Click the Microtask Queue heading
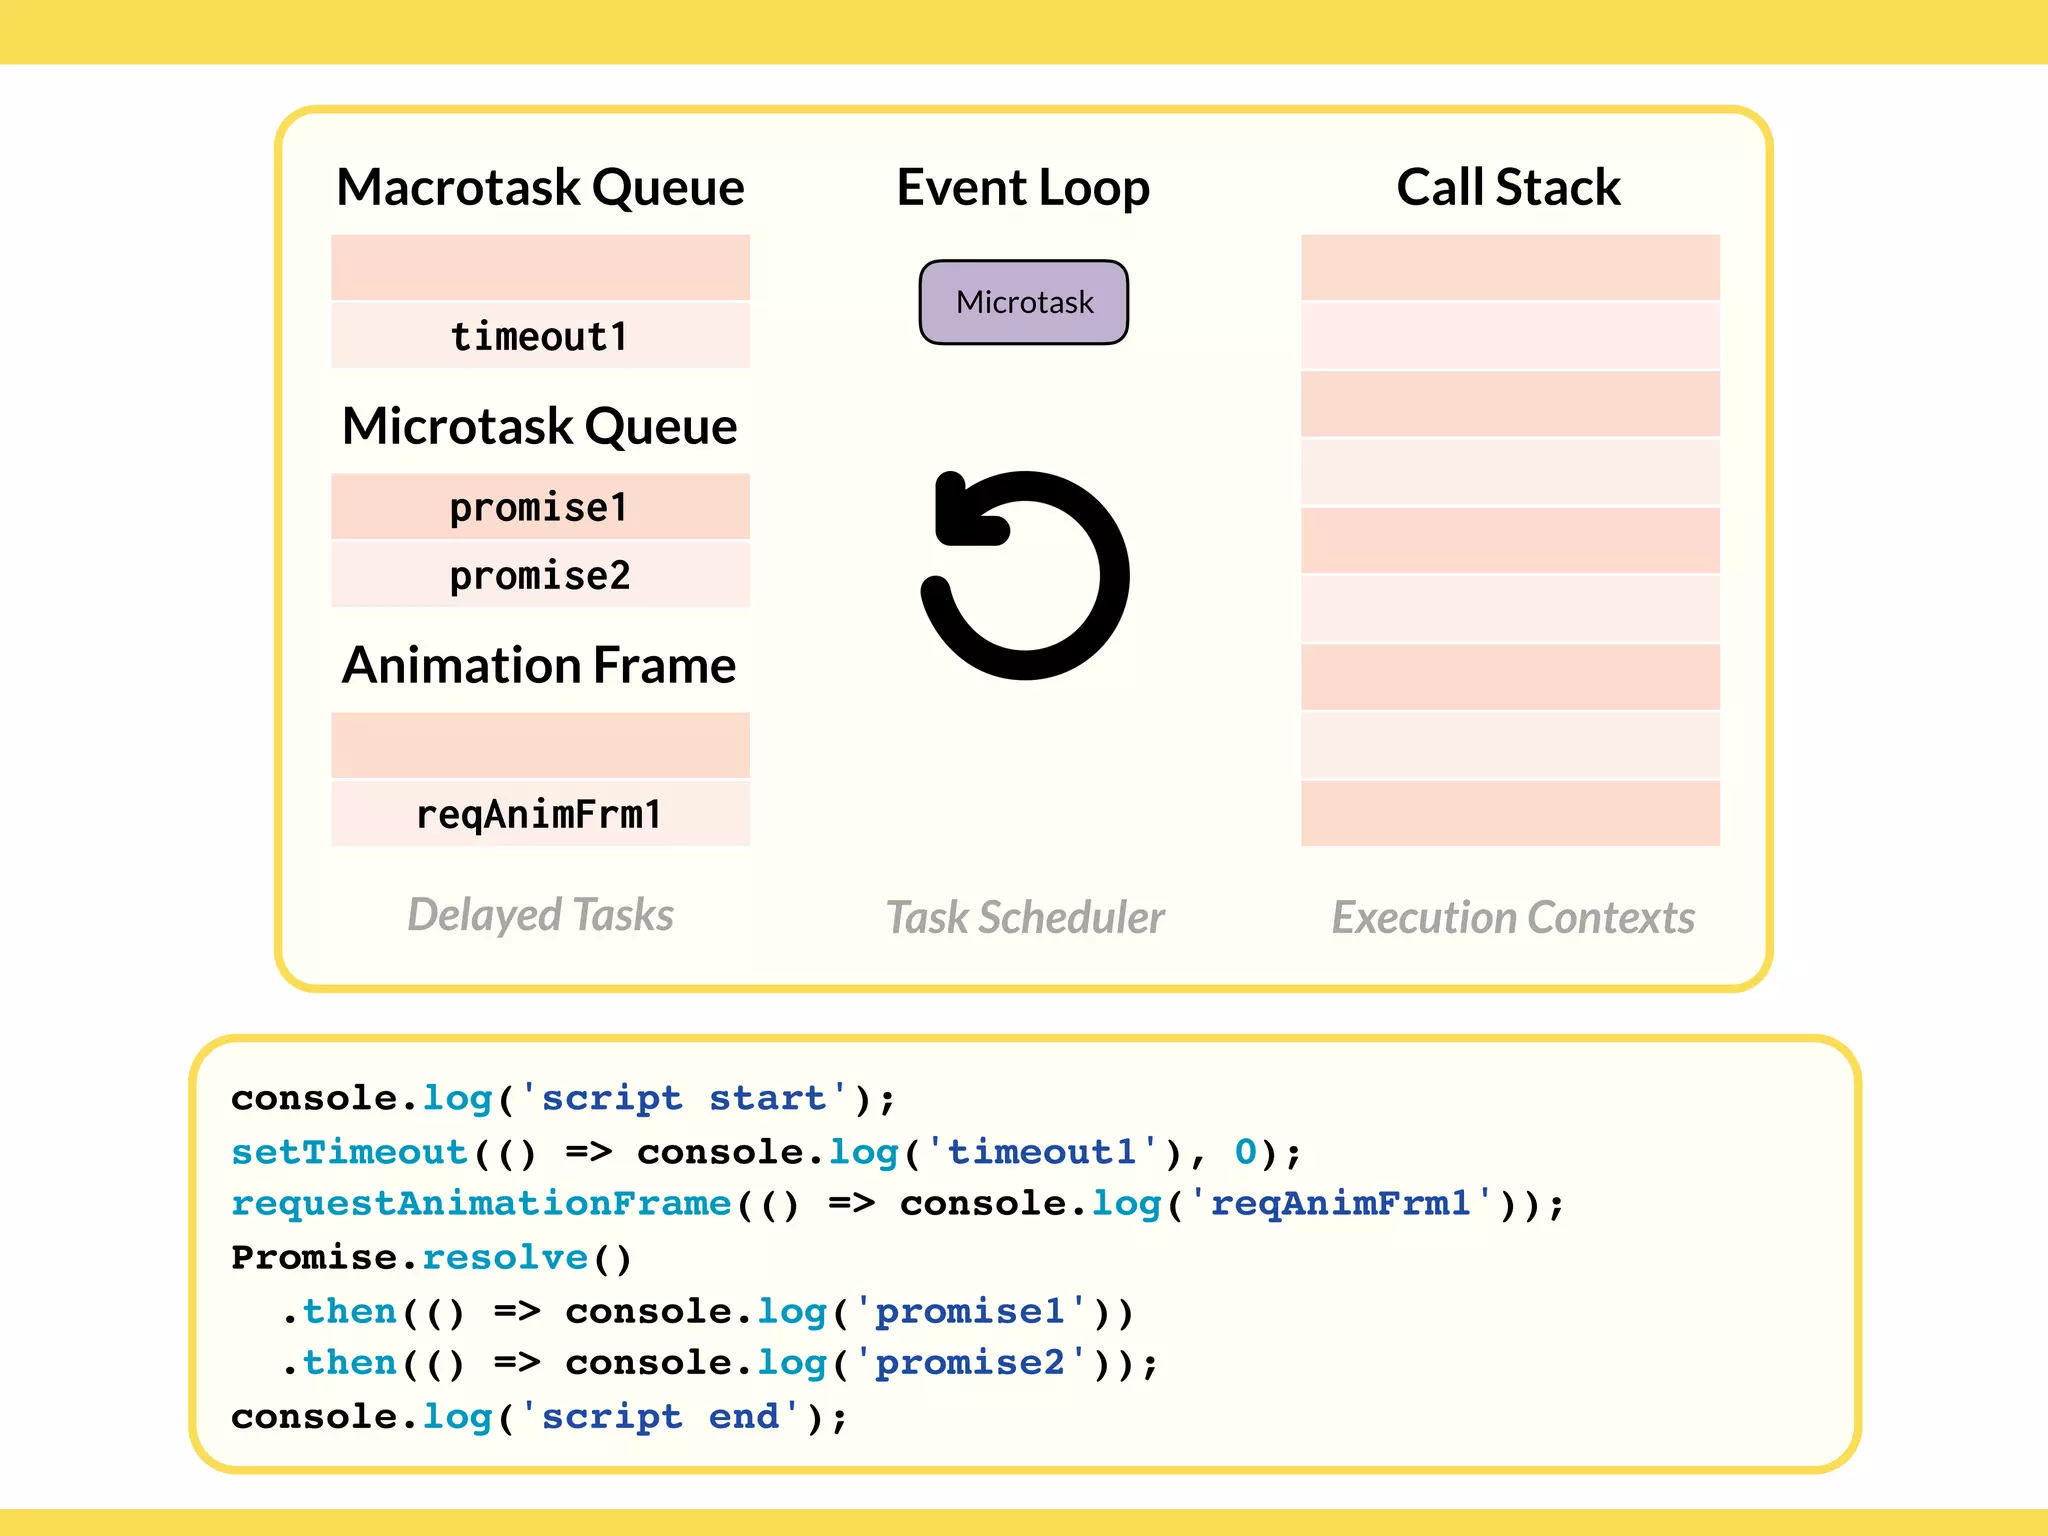This screenshot has height=1536, width=2048. pos(540,426)
